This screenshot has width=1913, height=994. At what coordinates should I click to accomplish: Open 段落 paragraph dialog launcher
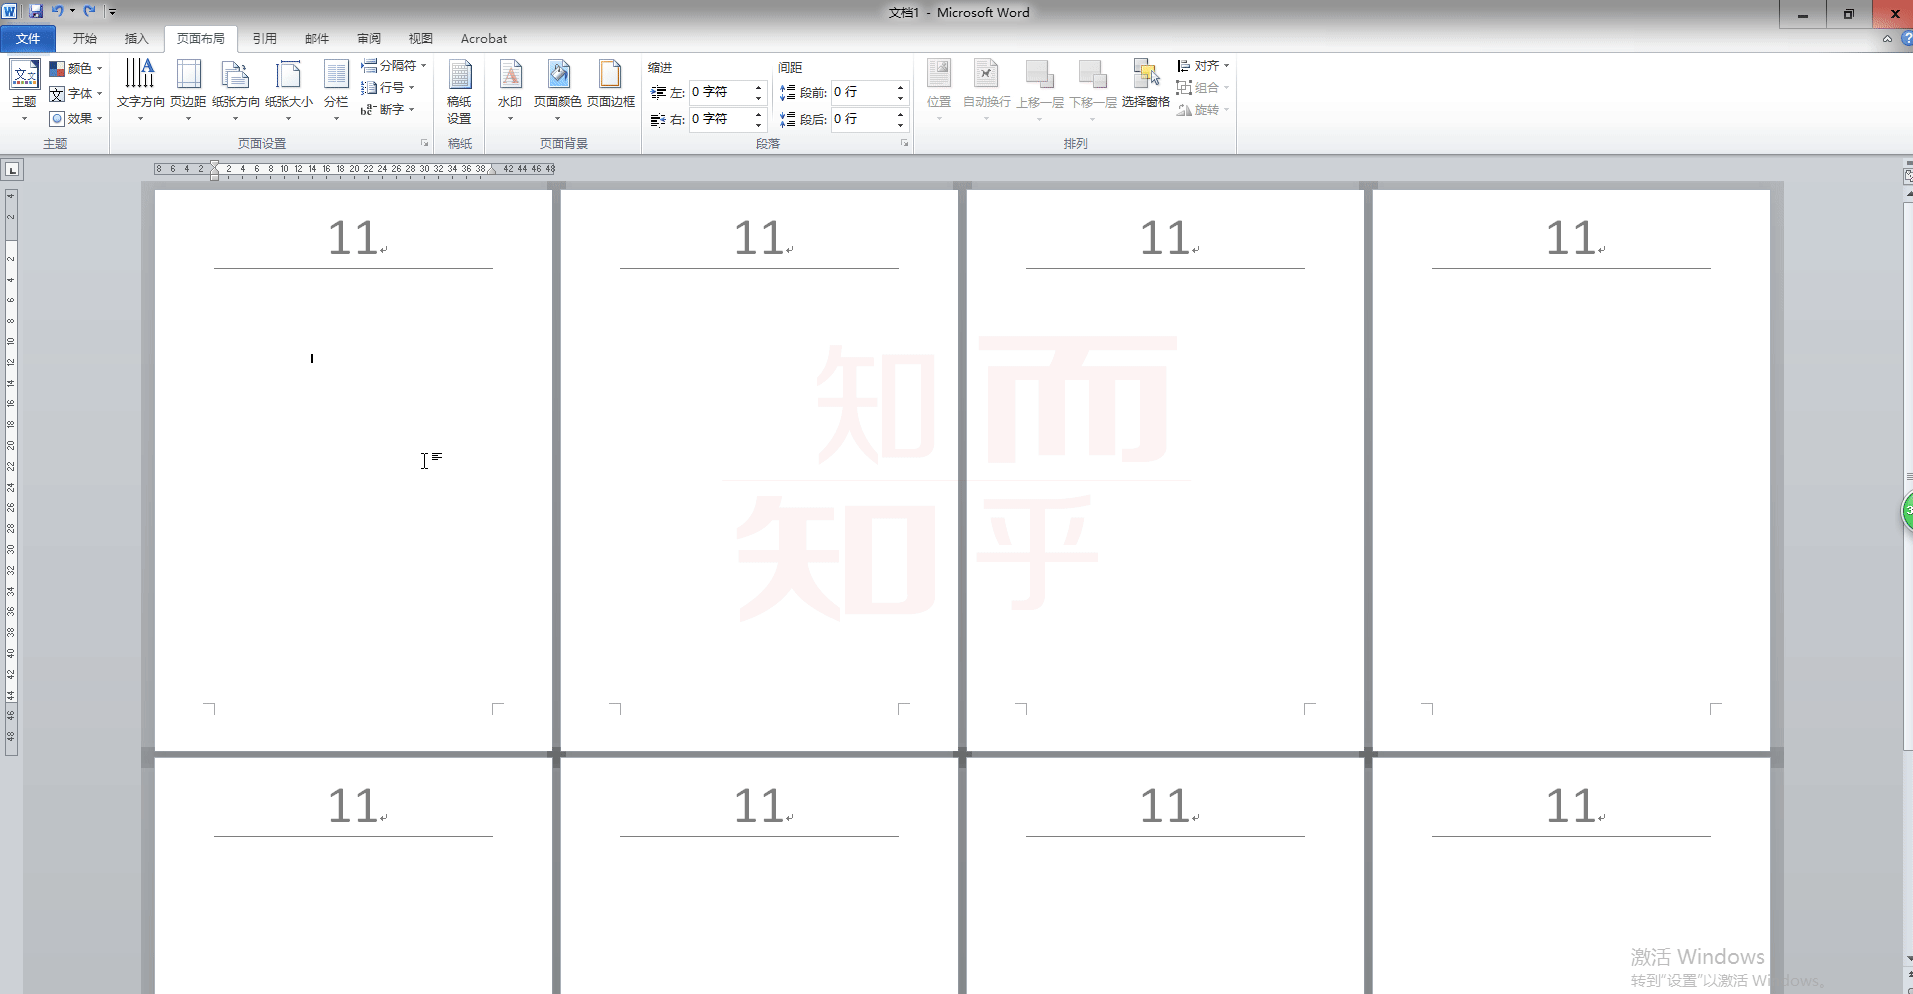click(x=904, y=143)
